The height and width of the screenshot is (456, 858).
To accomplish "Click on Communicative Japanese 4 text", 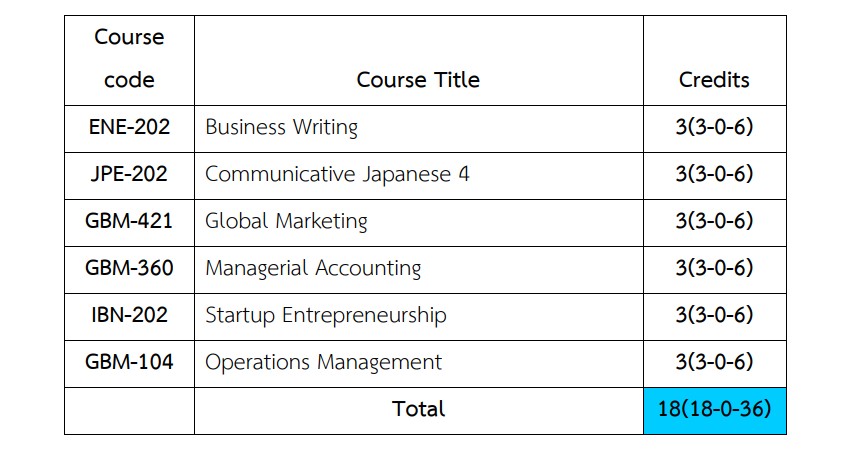I will pos(337,174).
